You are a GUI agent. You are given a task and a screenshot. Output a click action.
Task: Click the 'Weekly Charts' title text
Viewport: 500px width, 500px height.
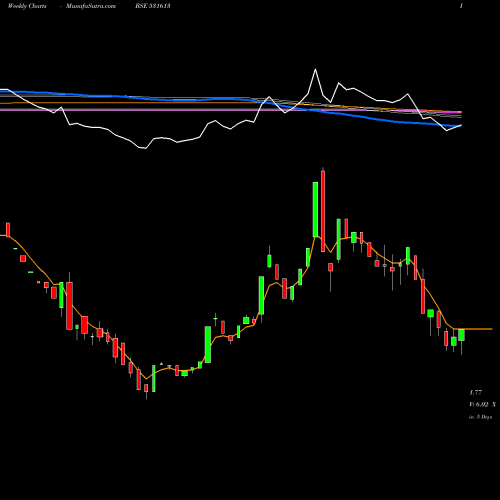click(x=27, y=6)
